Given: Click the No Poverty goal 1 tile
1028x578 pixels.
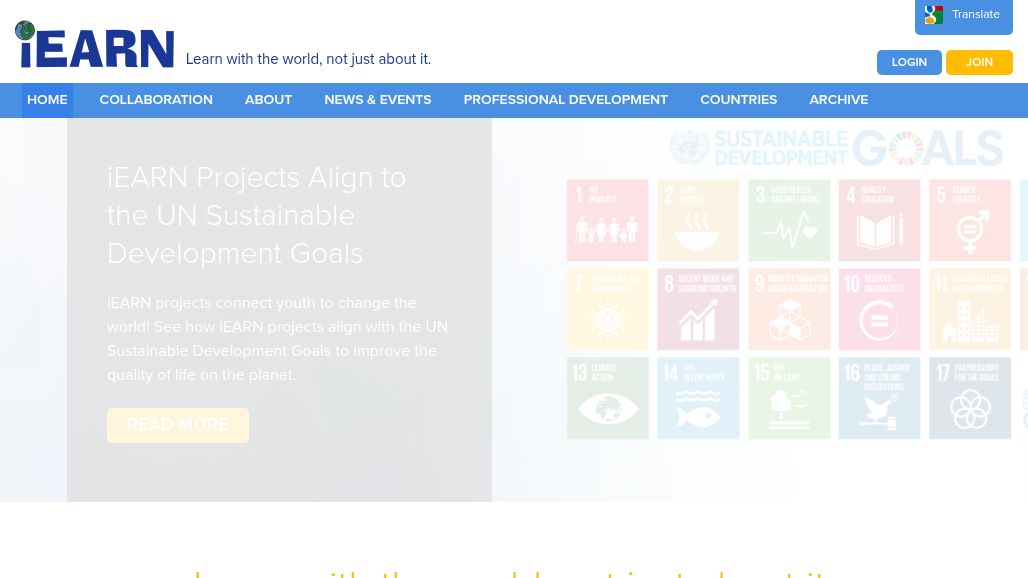Looking at the screenshot, I should point(607,220).
